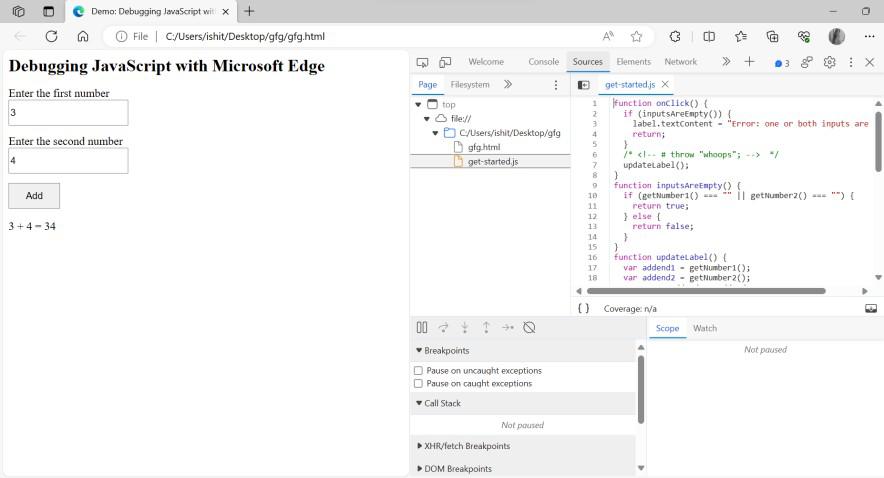Image resolution: width=884 pixels, height=478 pixels.
Task: Click the Step icon in debugger toolbar
Action: (x=508, y=327)
